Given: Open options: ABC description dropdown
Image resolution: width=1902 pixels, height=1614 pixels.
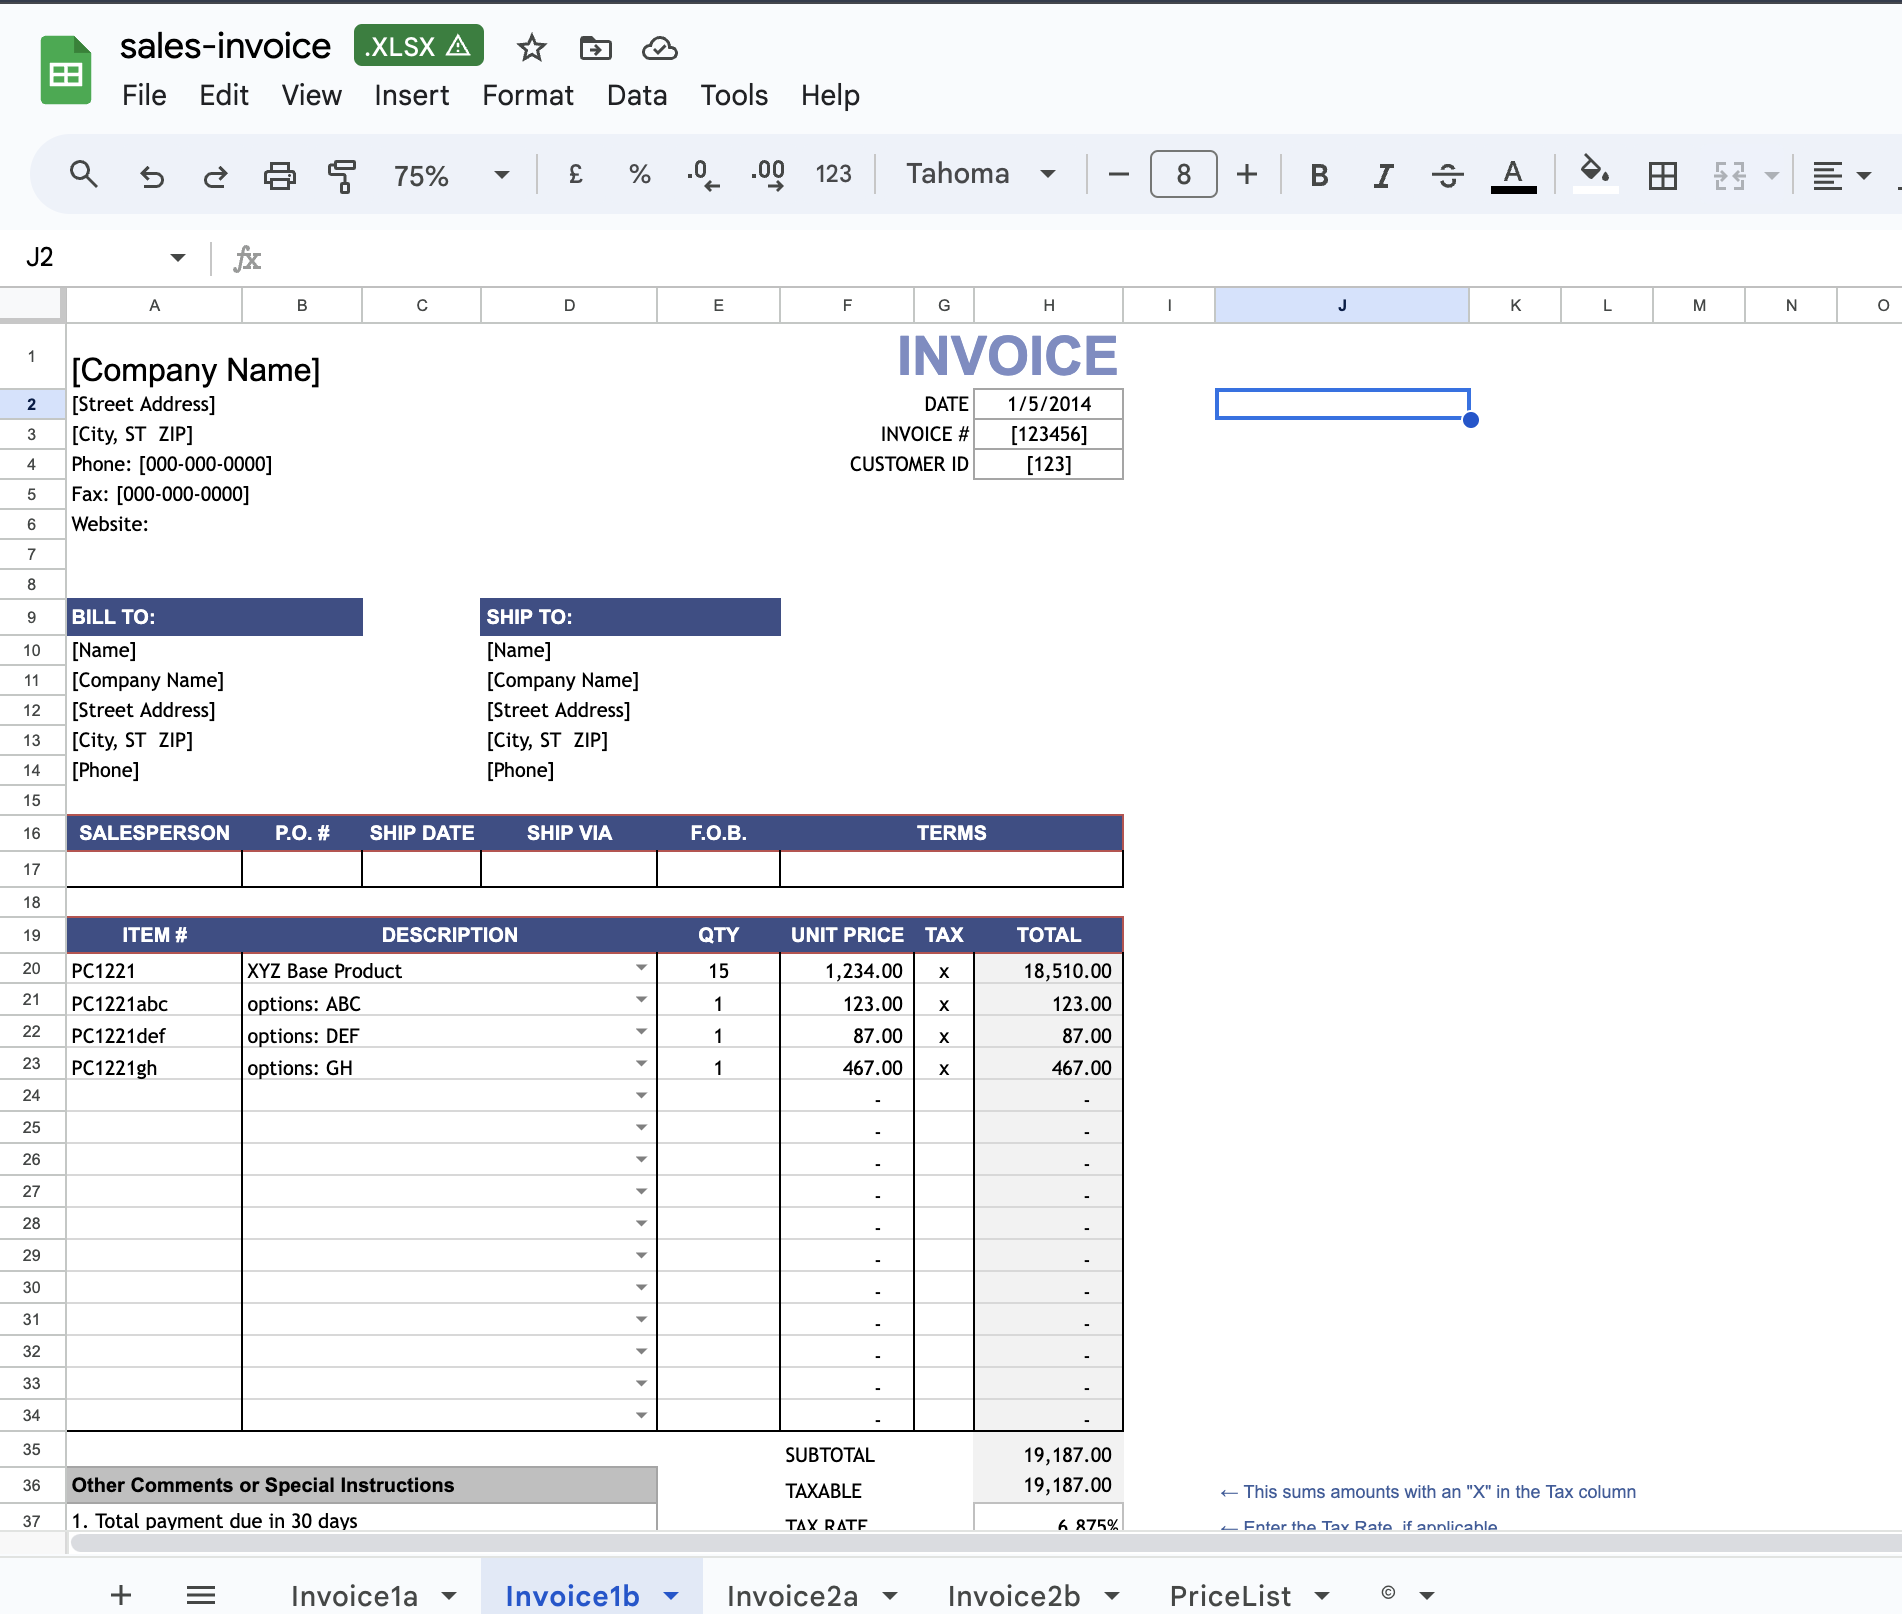Looking at the screenshot, I should coord(641,1000).
